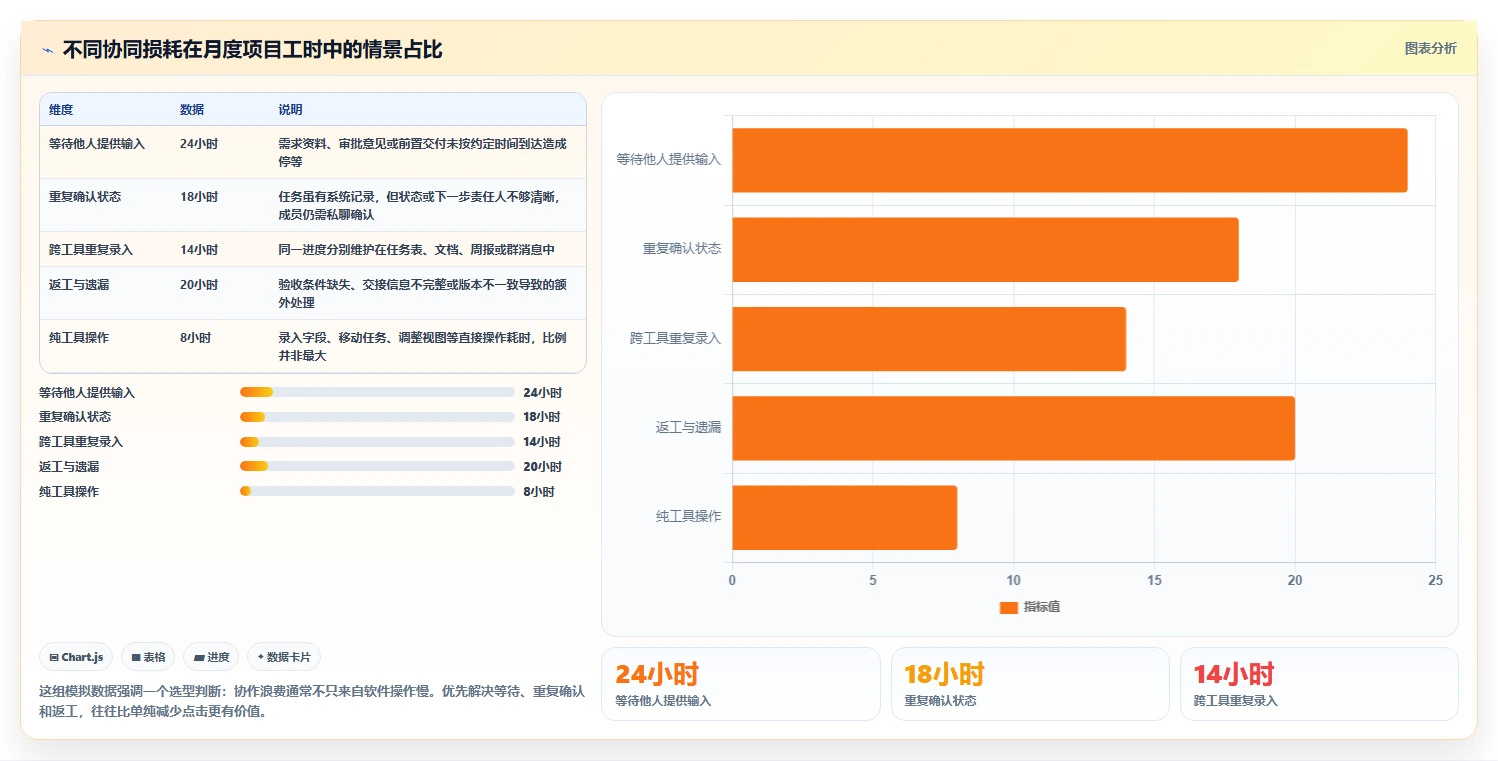Click the 14小时 table value
The height and width of the screenshot is (761, 1498).
pyautogui.click(x=199, y=249)
